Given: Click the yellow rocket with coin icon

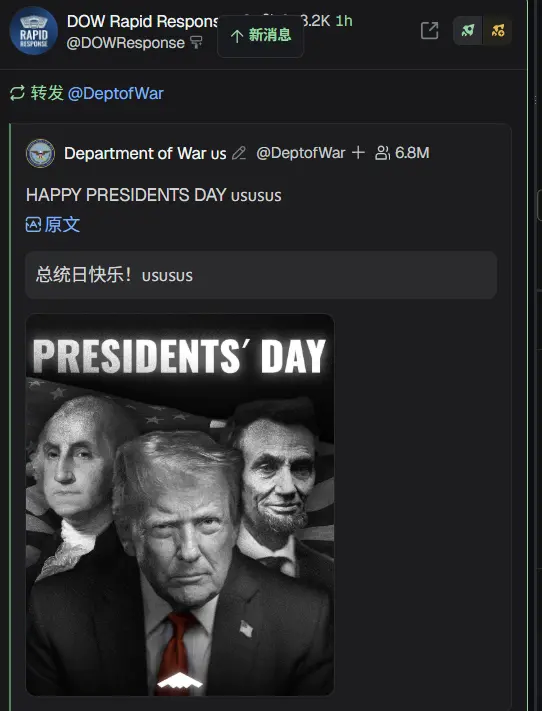Looking at the screenshot, I should 498,31.
